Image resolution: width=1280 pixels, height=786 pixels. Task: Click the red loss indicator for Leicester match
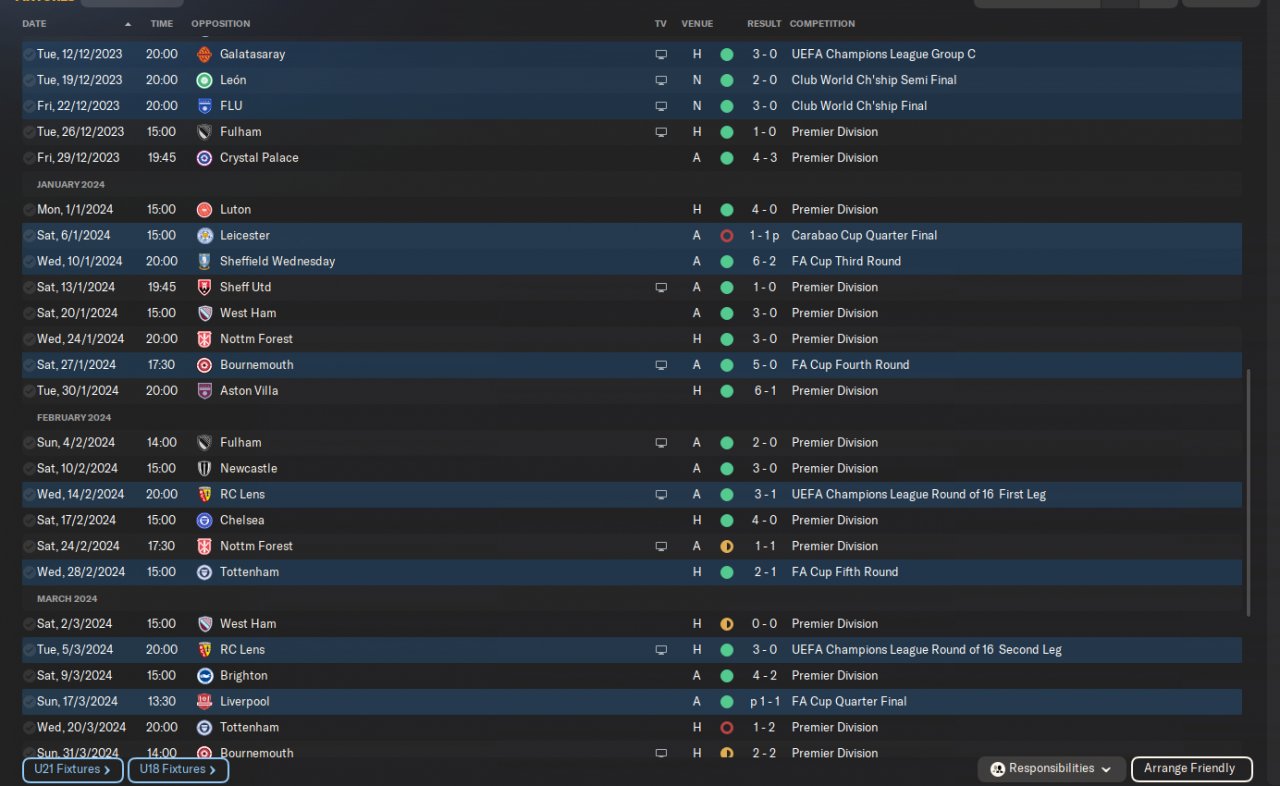(727, 236)
